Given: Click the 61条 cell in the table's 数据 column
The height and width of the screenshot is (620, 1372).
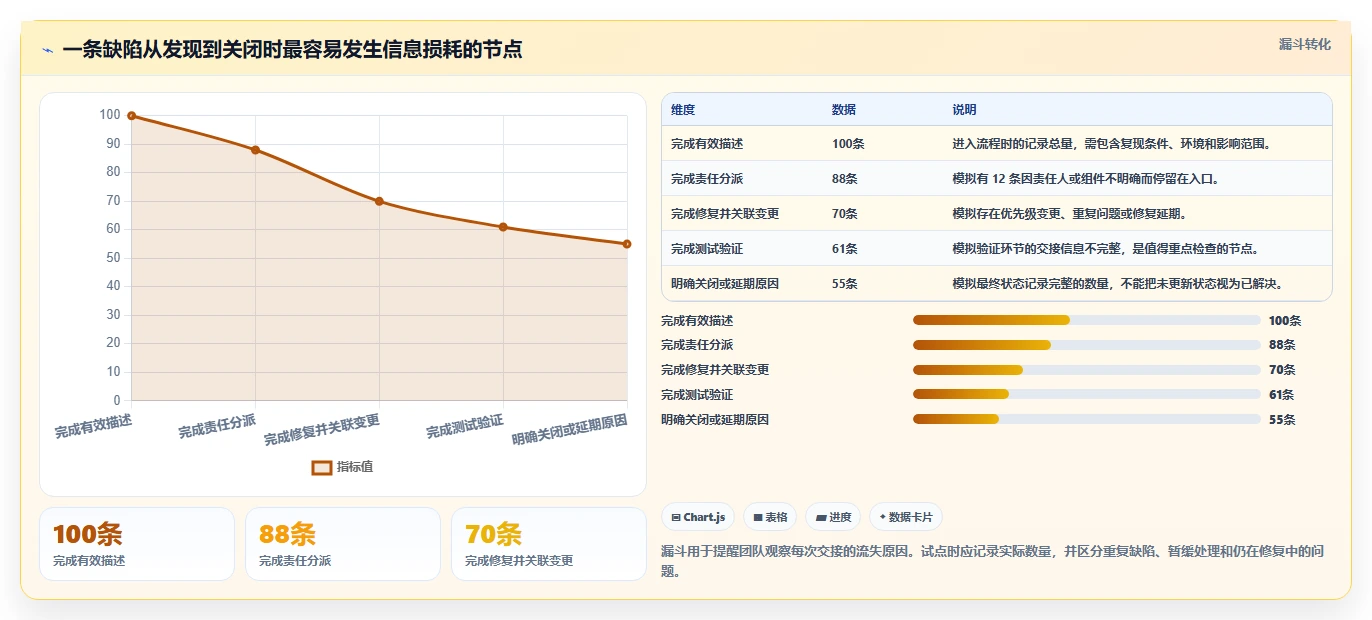Looking at the screenshot, I should point(845,249).
